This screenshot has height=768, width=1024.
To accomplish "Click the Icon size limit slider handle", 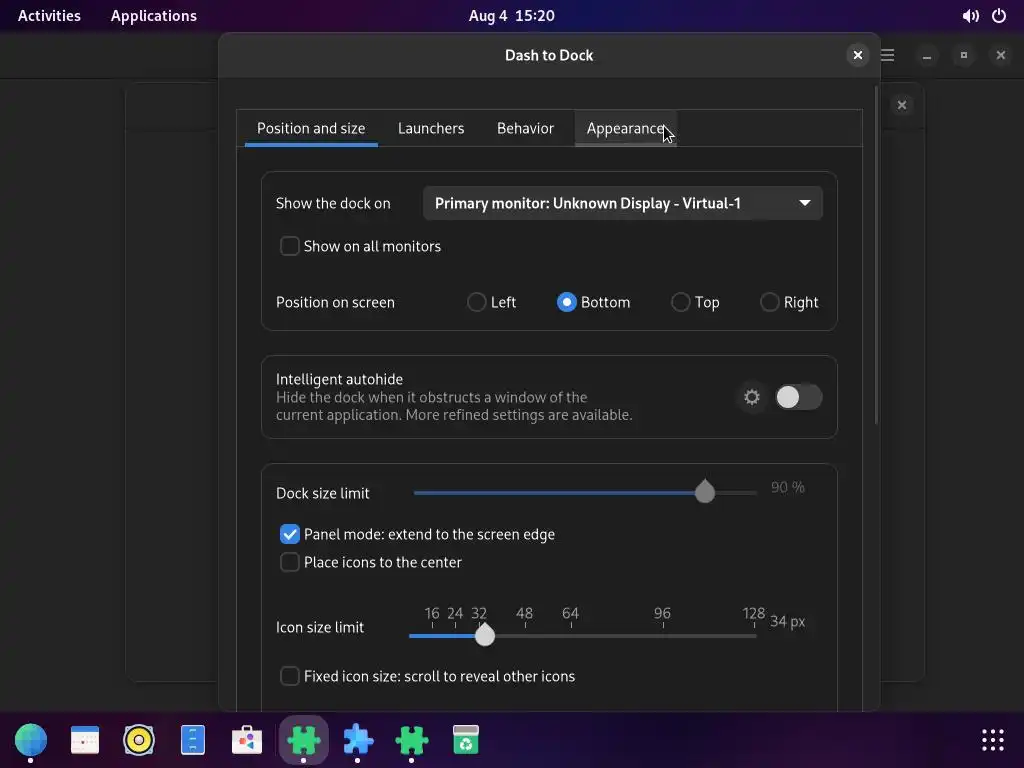I will (485, 635).
